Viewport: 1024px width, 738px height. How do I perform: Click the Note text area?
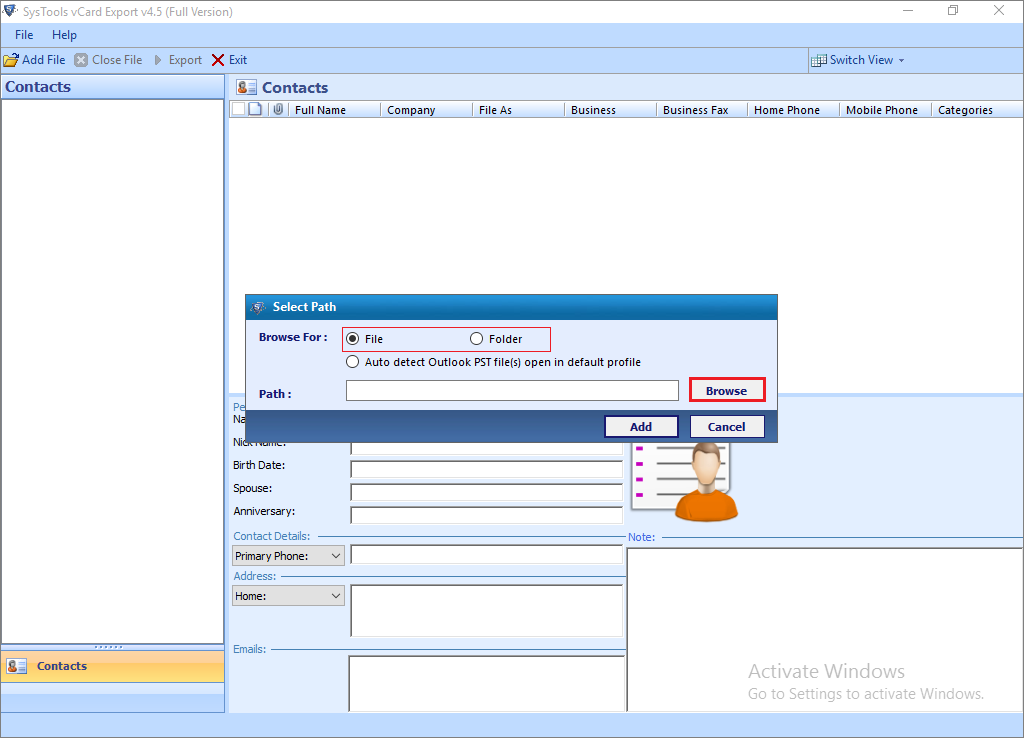pos(825,630)
